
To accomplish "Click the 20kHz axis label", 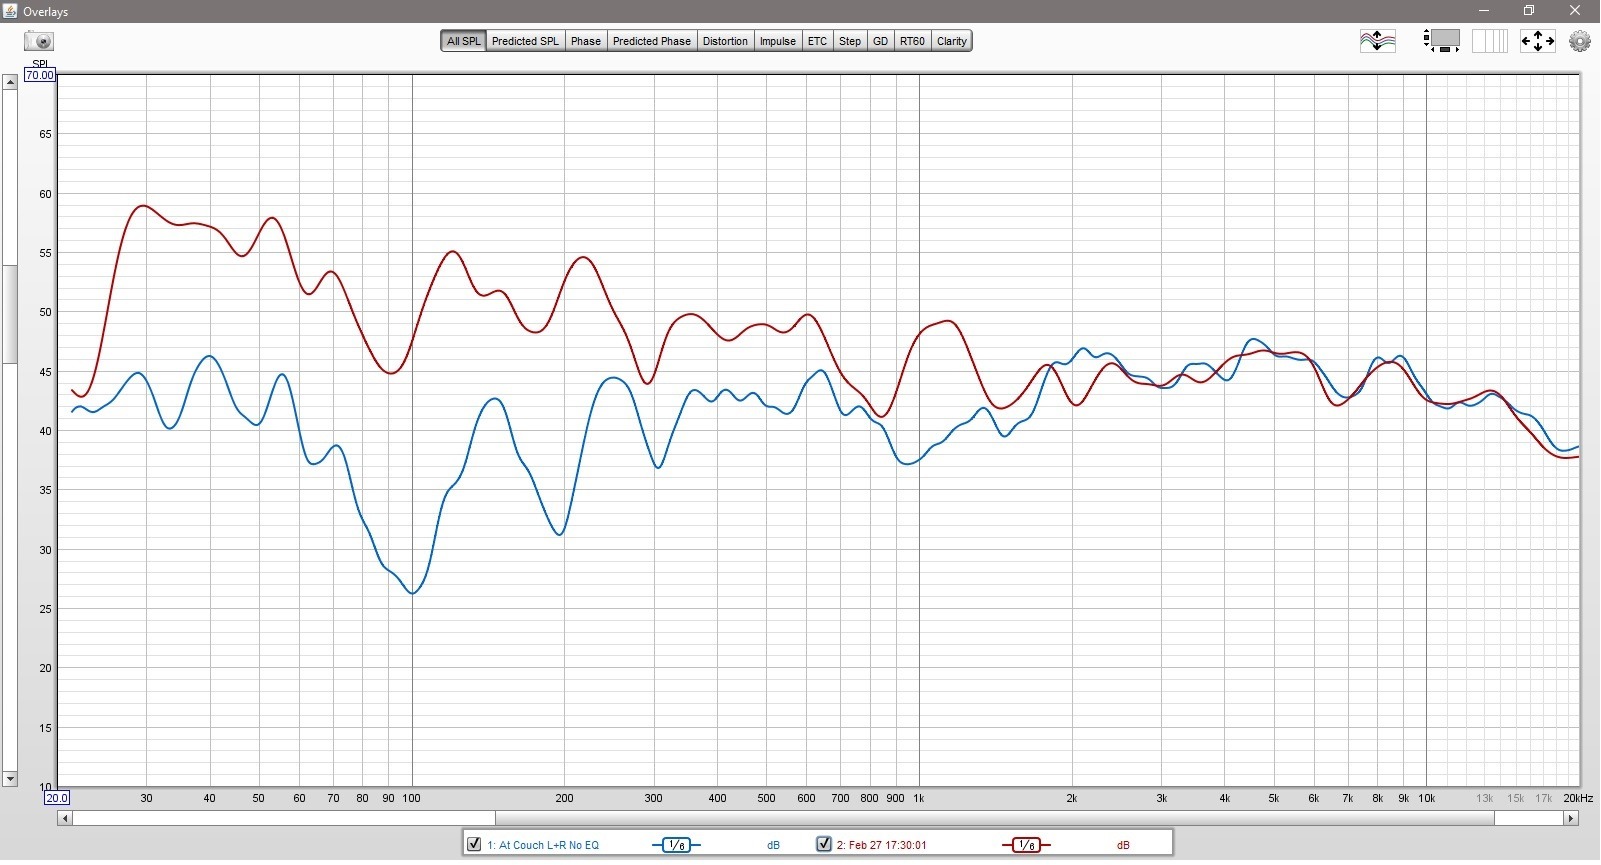I will (1578, 798).
